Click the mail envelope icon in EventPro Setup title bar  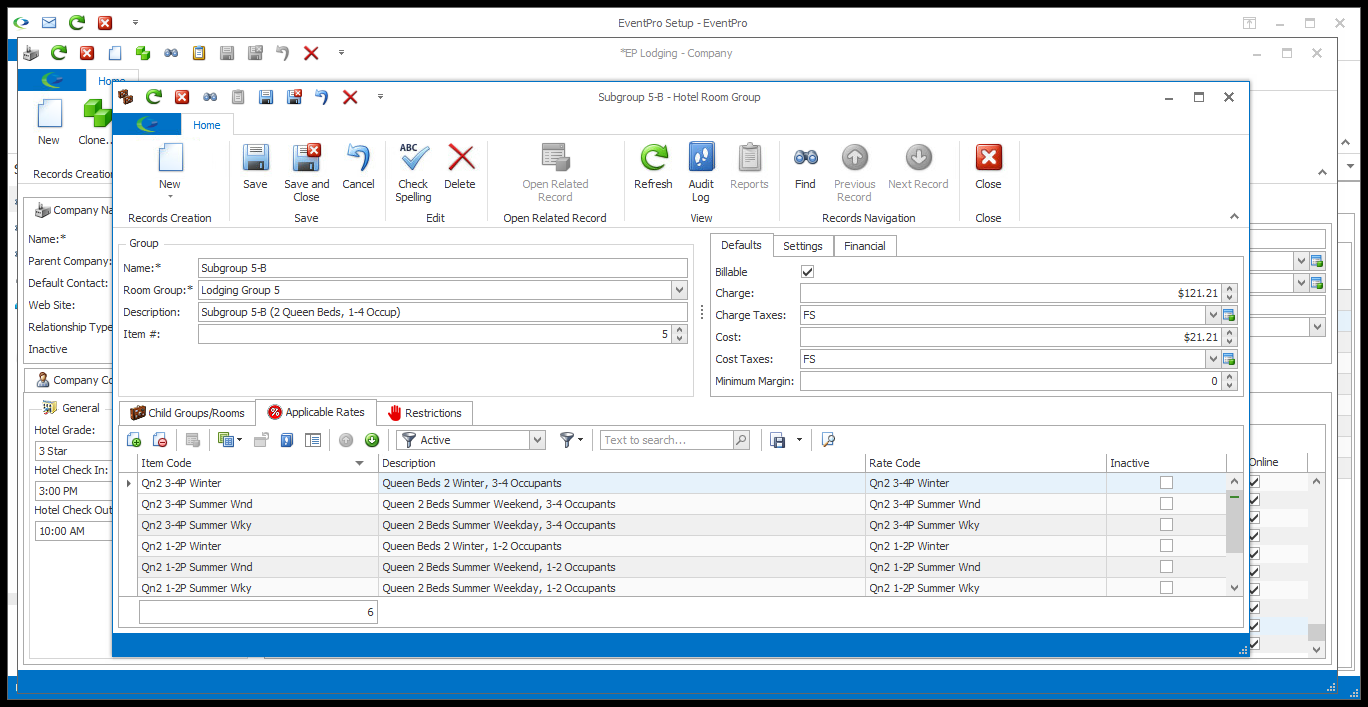49,22
